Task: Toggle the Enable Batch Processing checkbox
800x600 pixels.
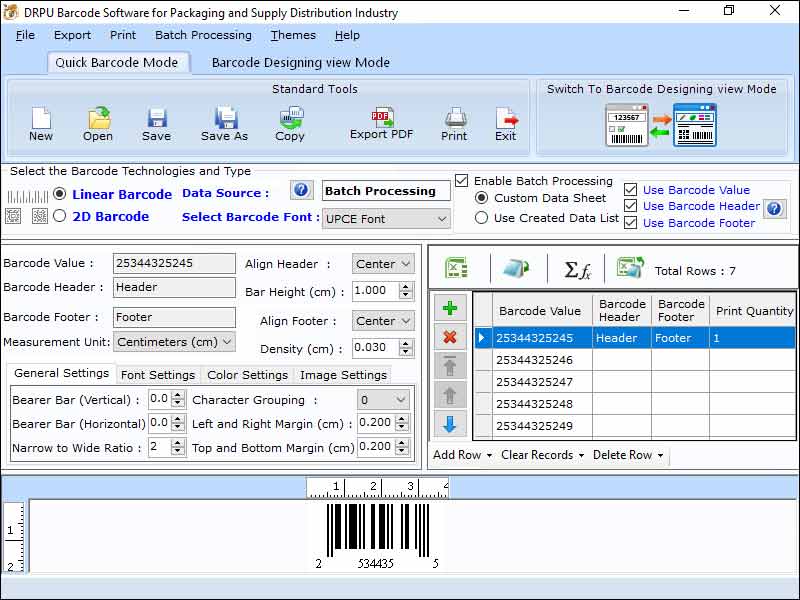Action: (461, 182)
